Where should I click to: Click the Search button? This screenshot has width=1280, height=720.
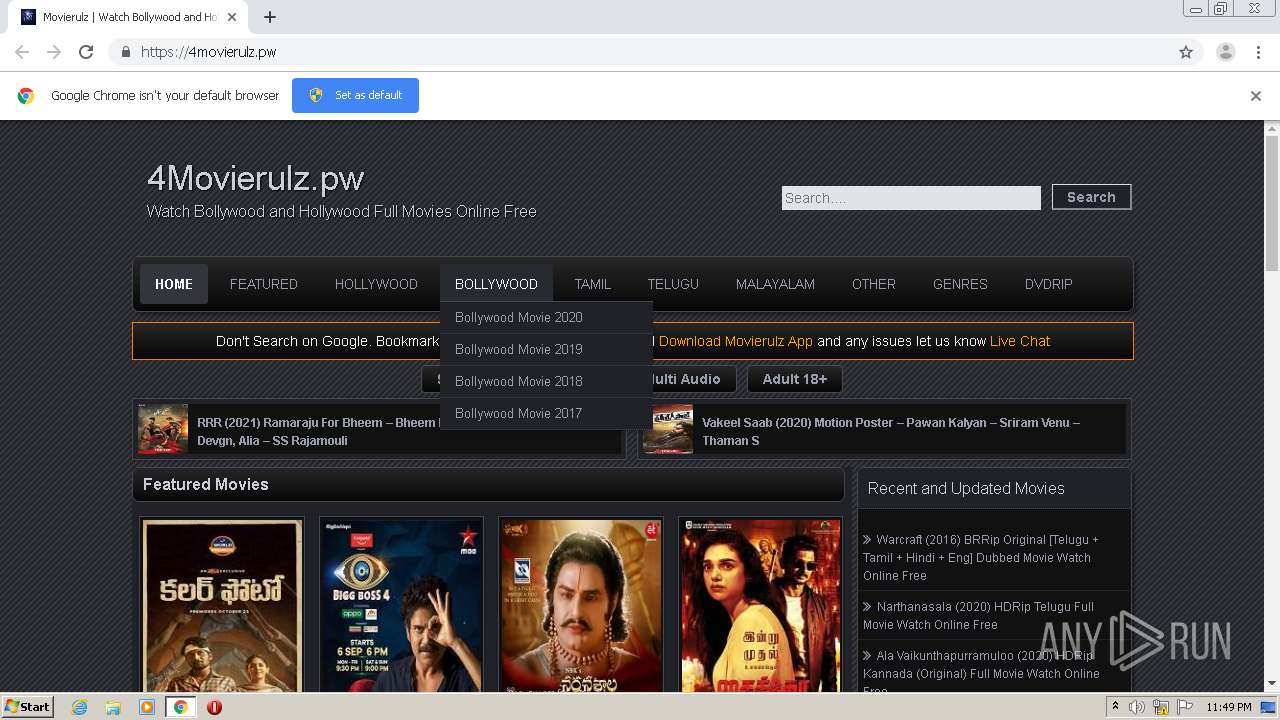(x=1091, y=197)
